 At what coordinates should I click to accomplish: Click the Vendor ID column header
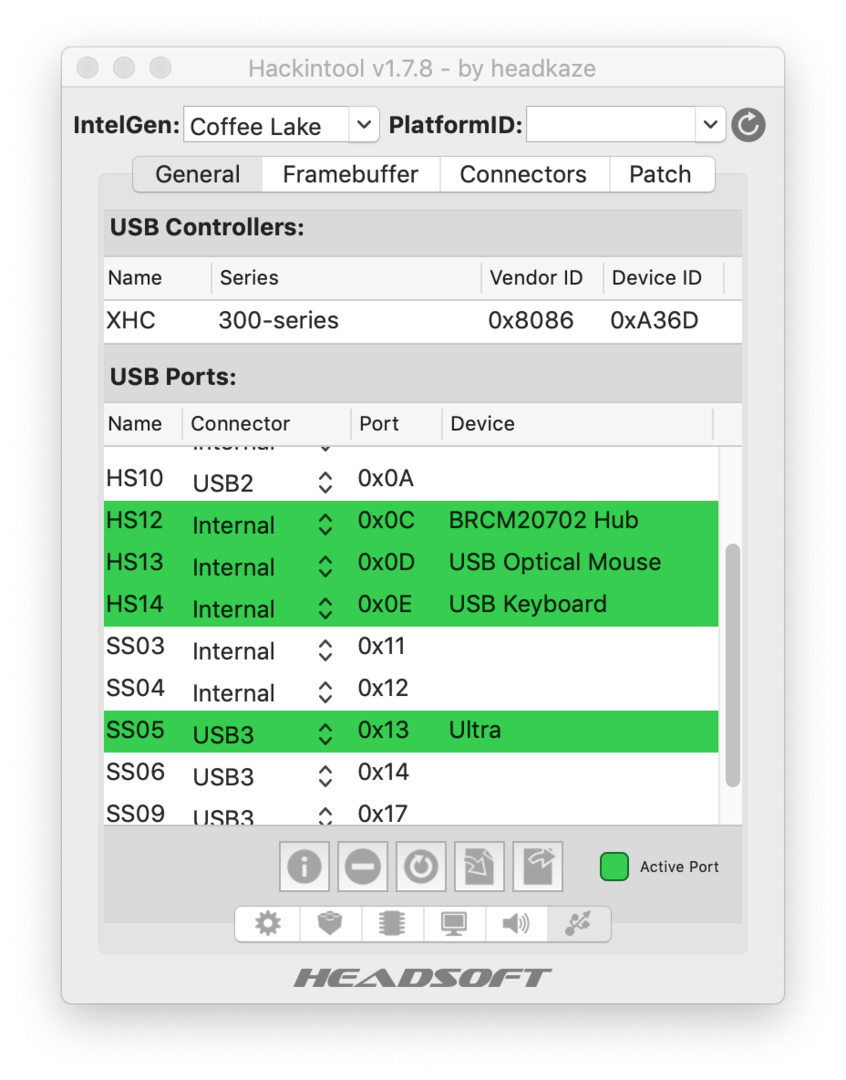point(542,278)
